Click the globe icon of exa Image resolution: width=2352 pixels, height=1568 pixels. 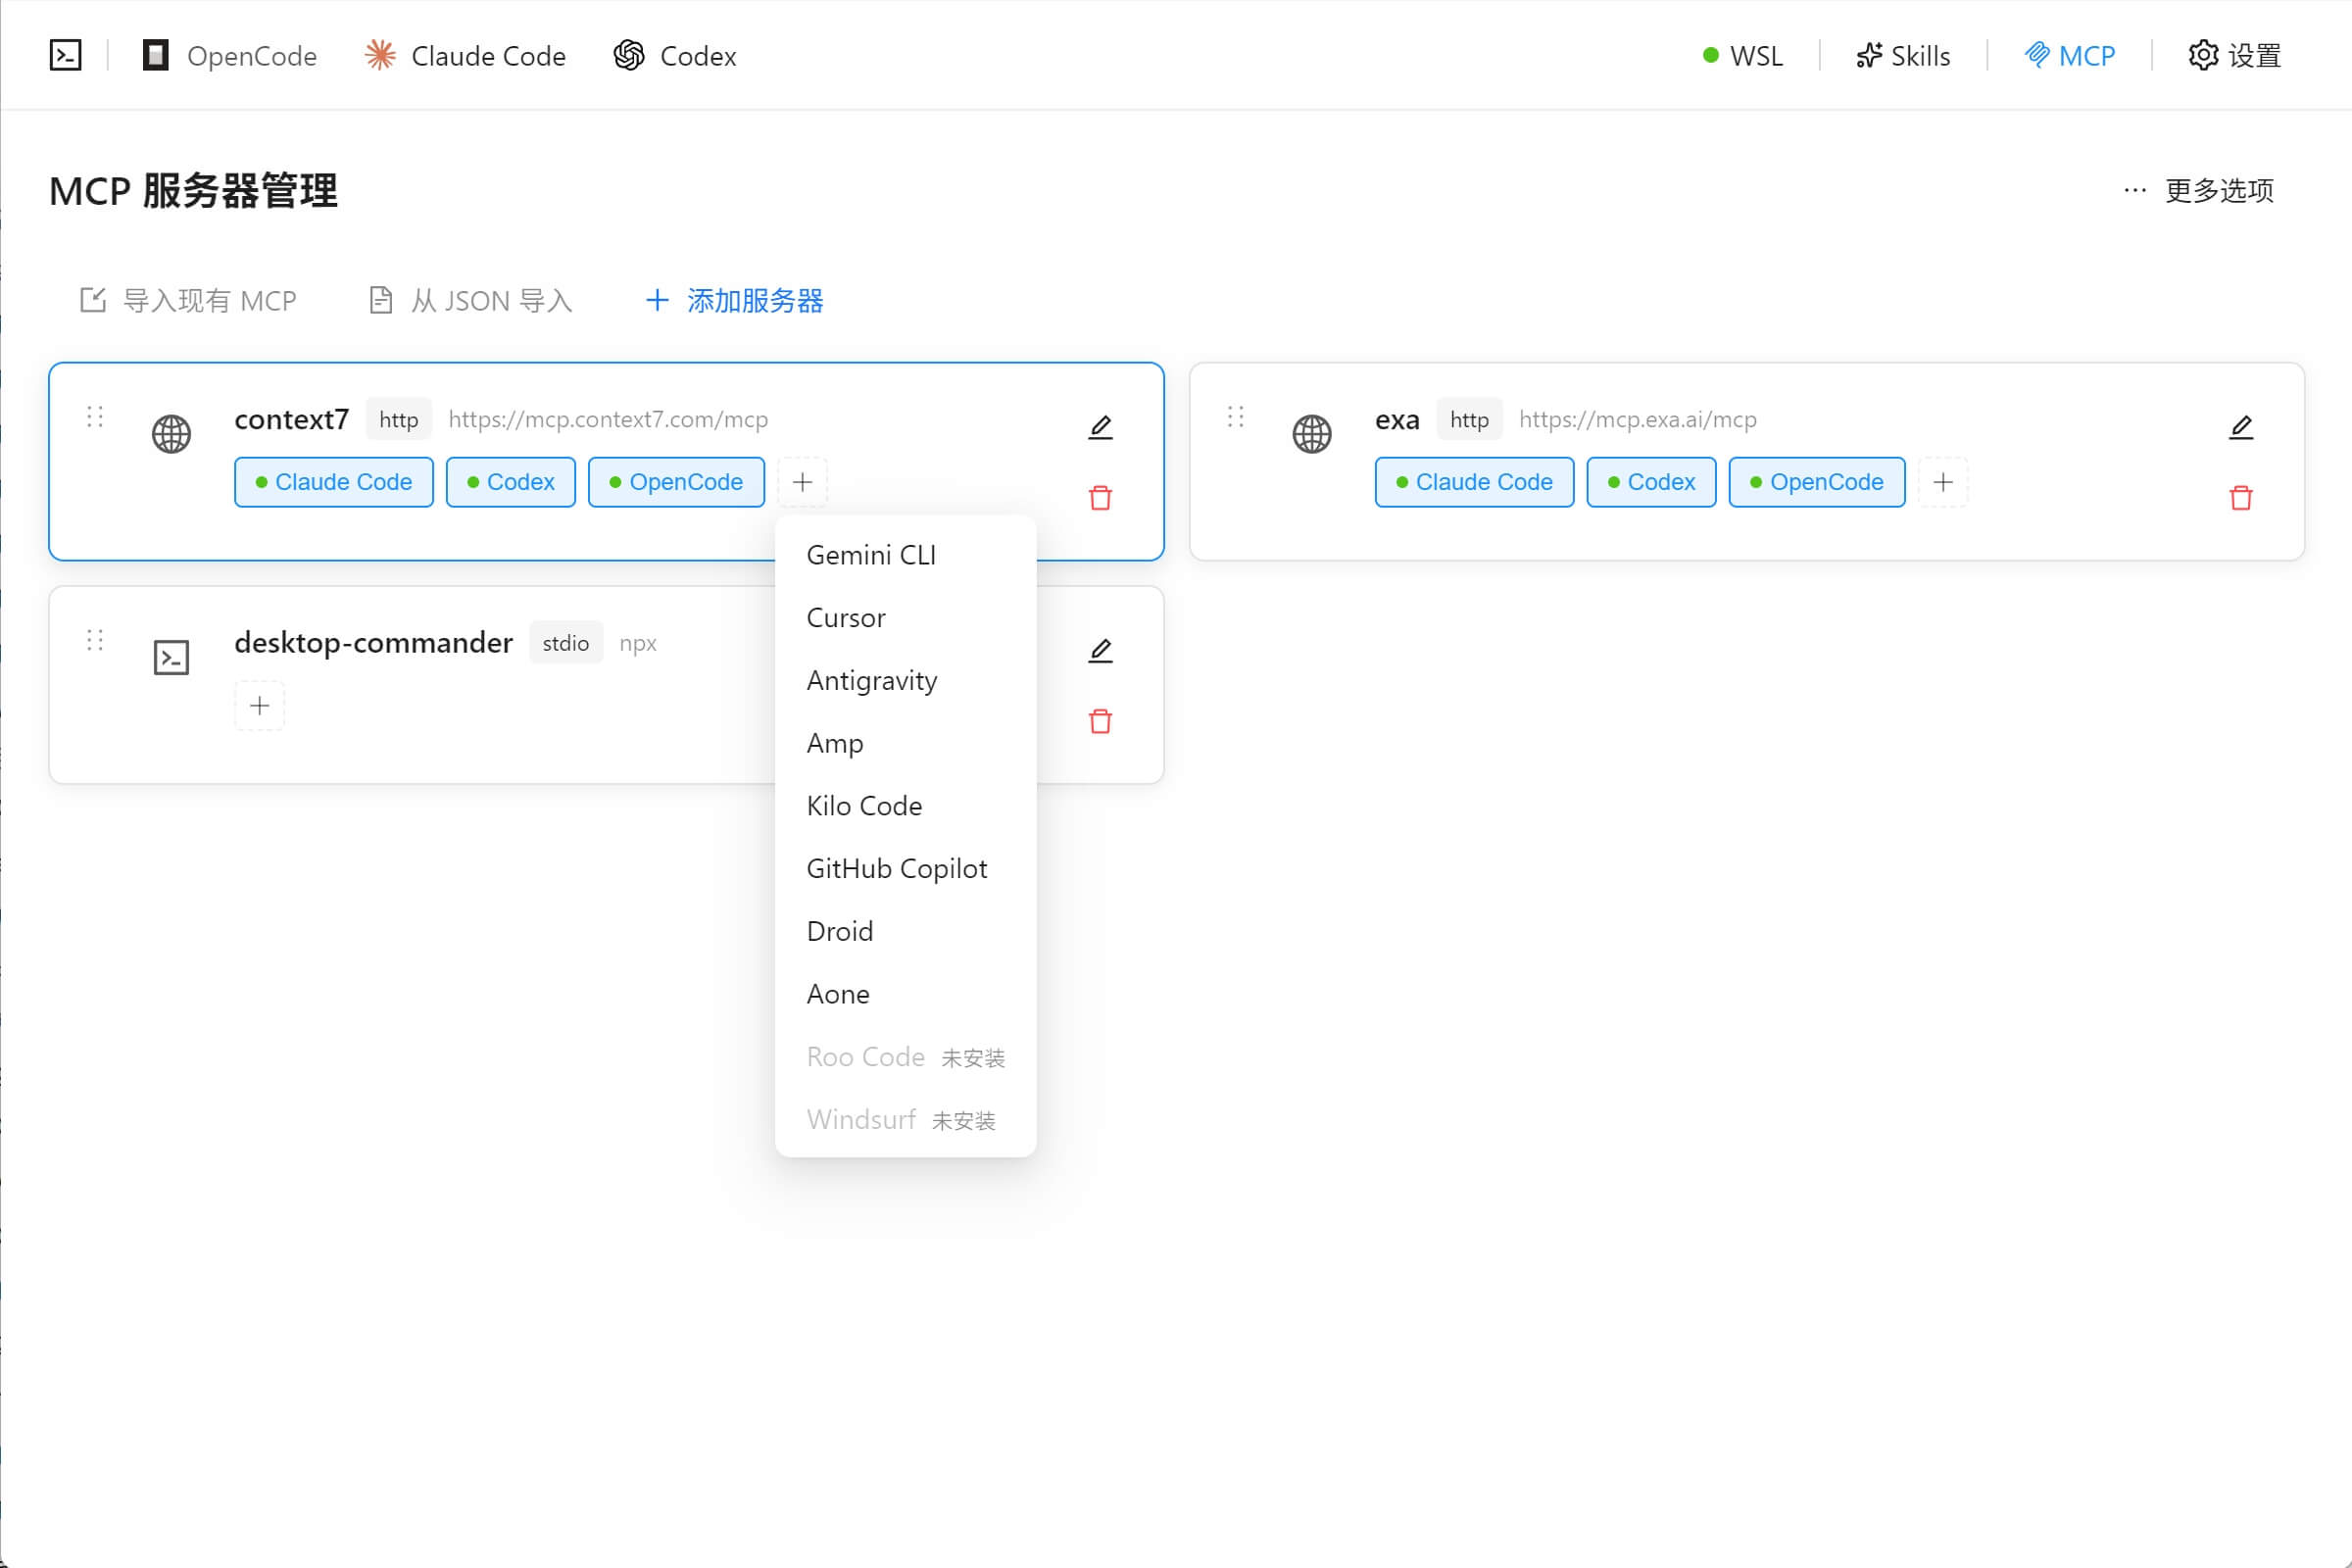(x=1312, y=434)
